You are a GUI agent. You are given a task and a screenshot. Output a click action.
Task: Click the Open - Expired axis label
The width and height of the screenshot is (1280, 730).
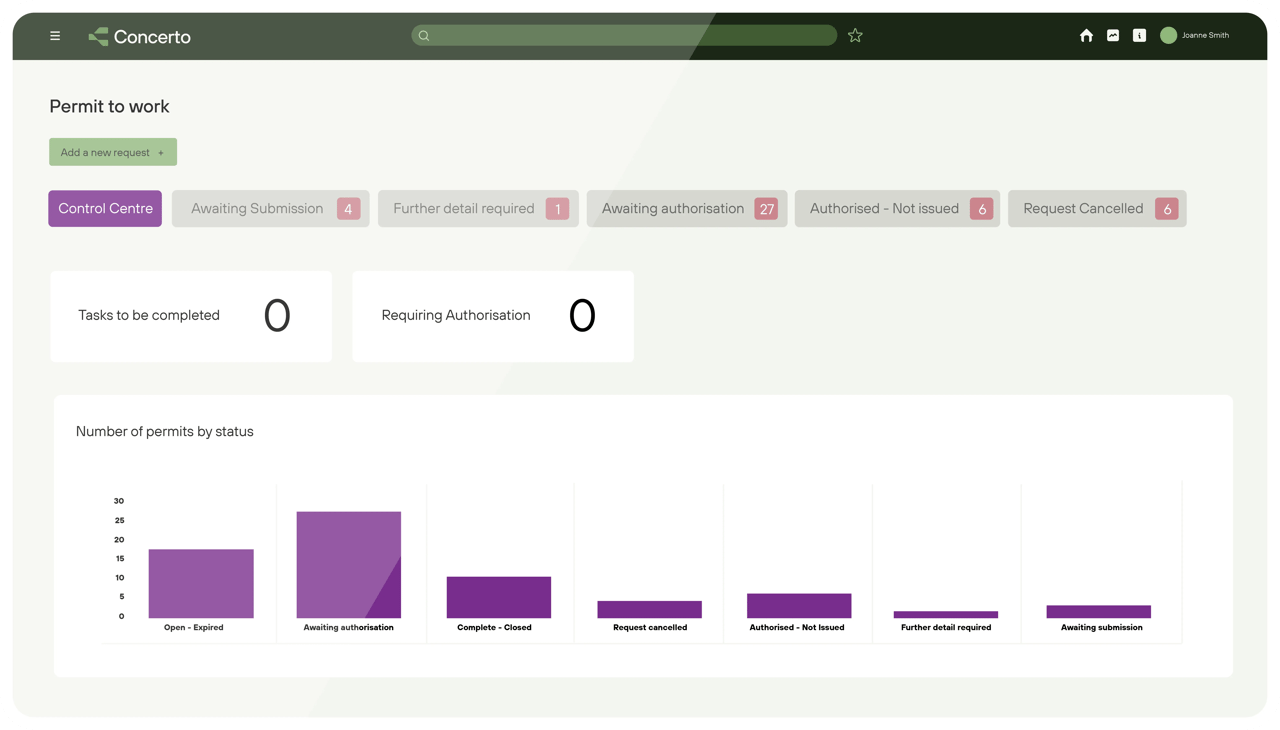[194, 628]
